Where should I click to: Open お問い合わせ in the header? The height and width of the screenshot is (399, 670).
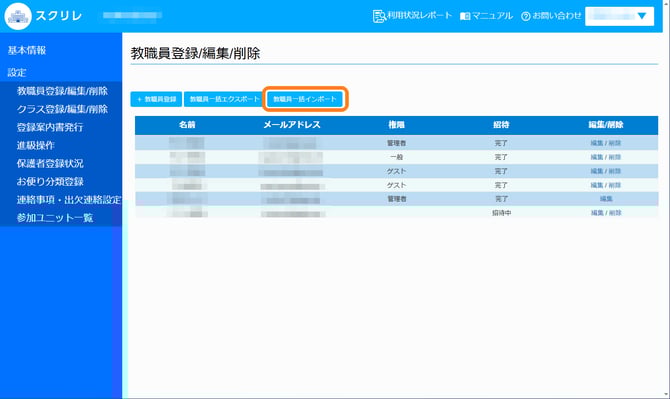coord(551,16)
